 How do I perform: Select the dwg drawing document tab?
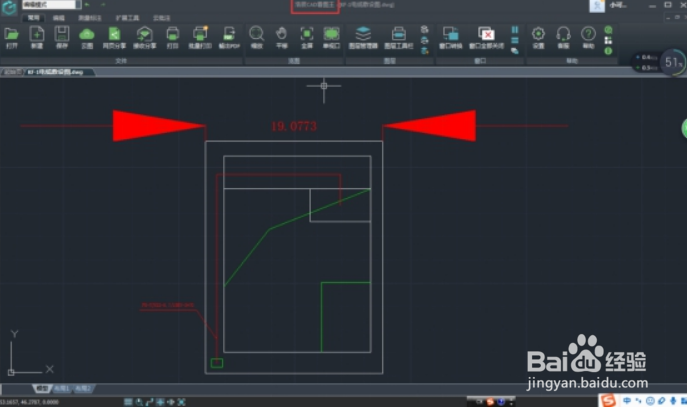[56, 72]
